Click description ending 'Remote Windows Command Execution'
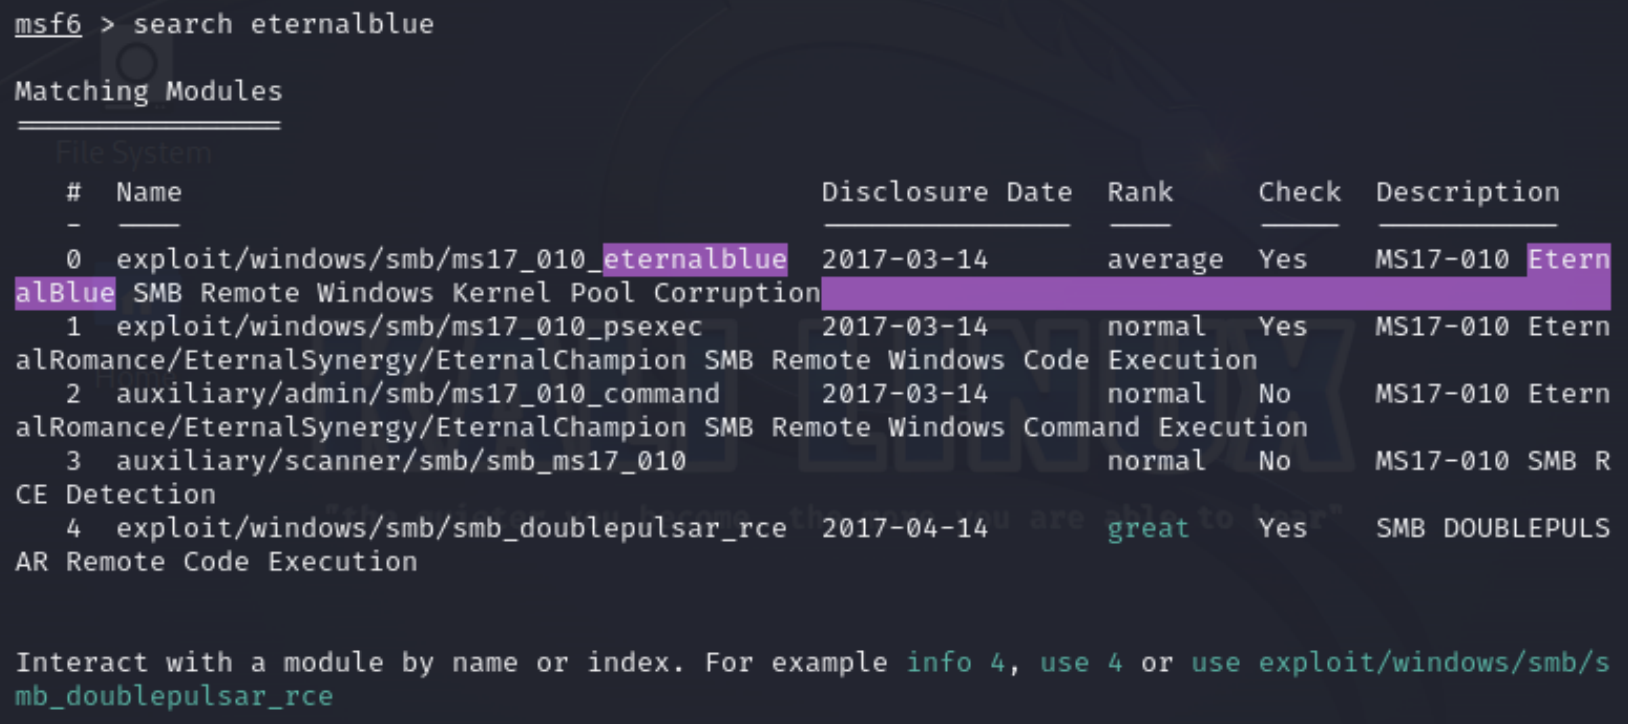Screen dimensions: 1628x724 click(x=661, y=428)
